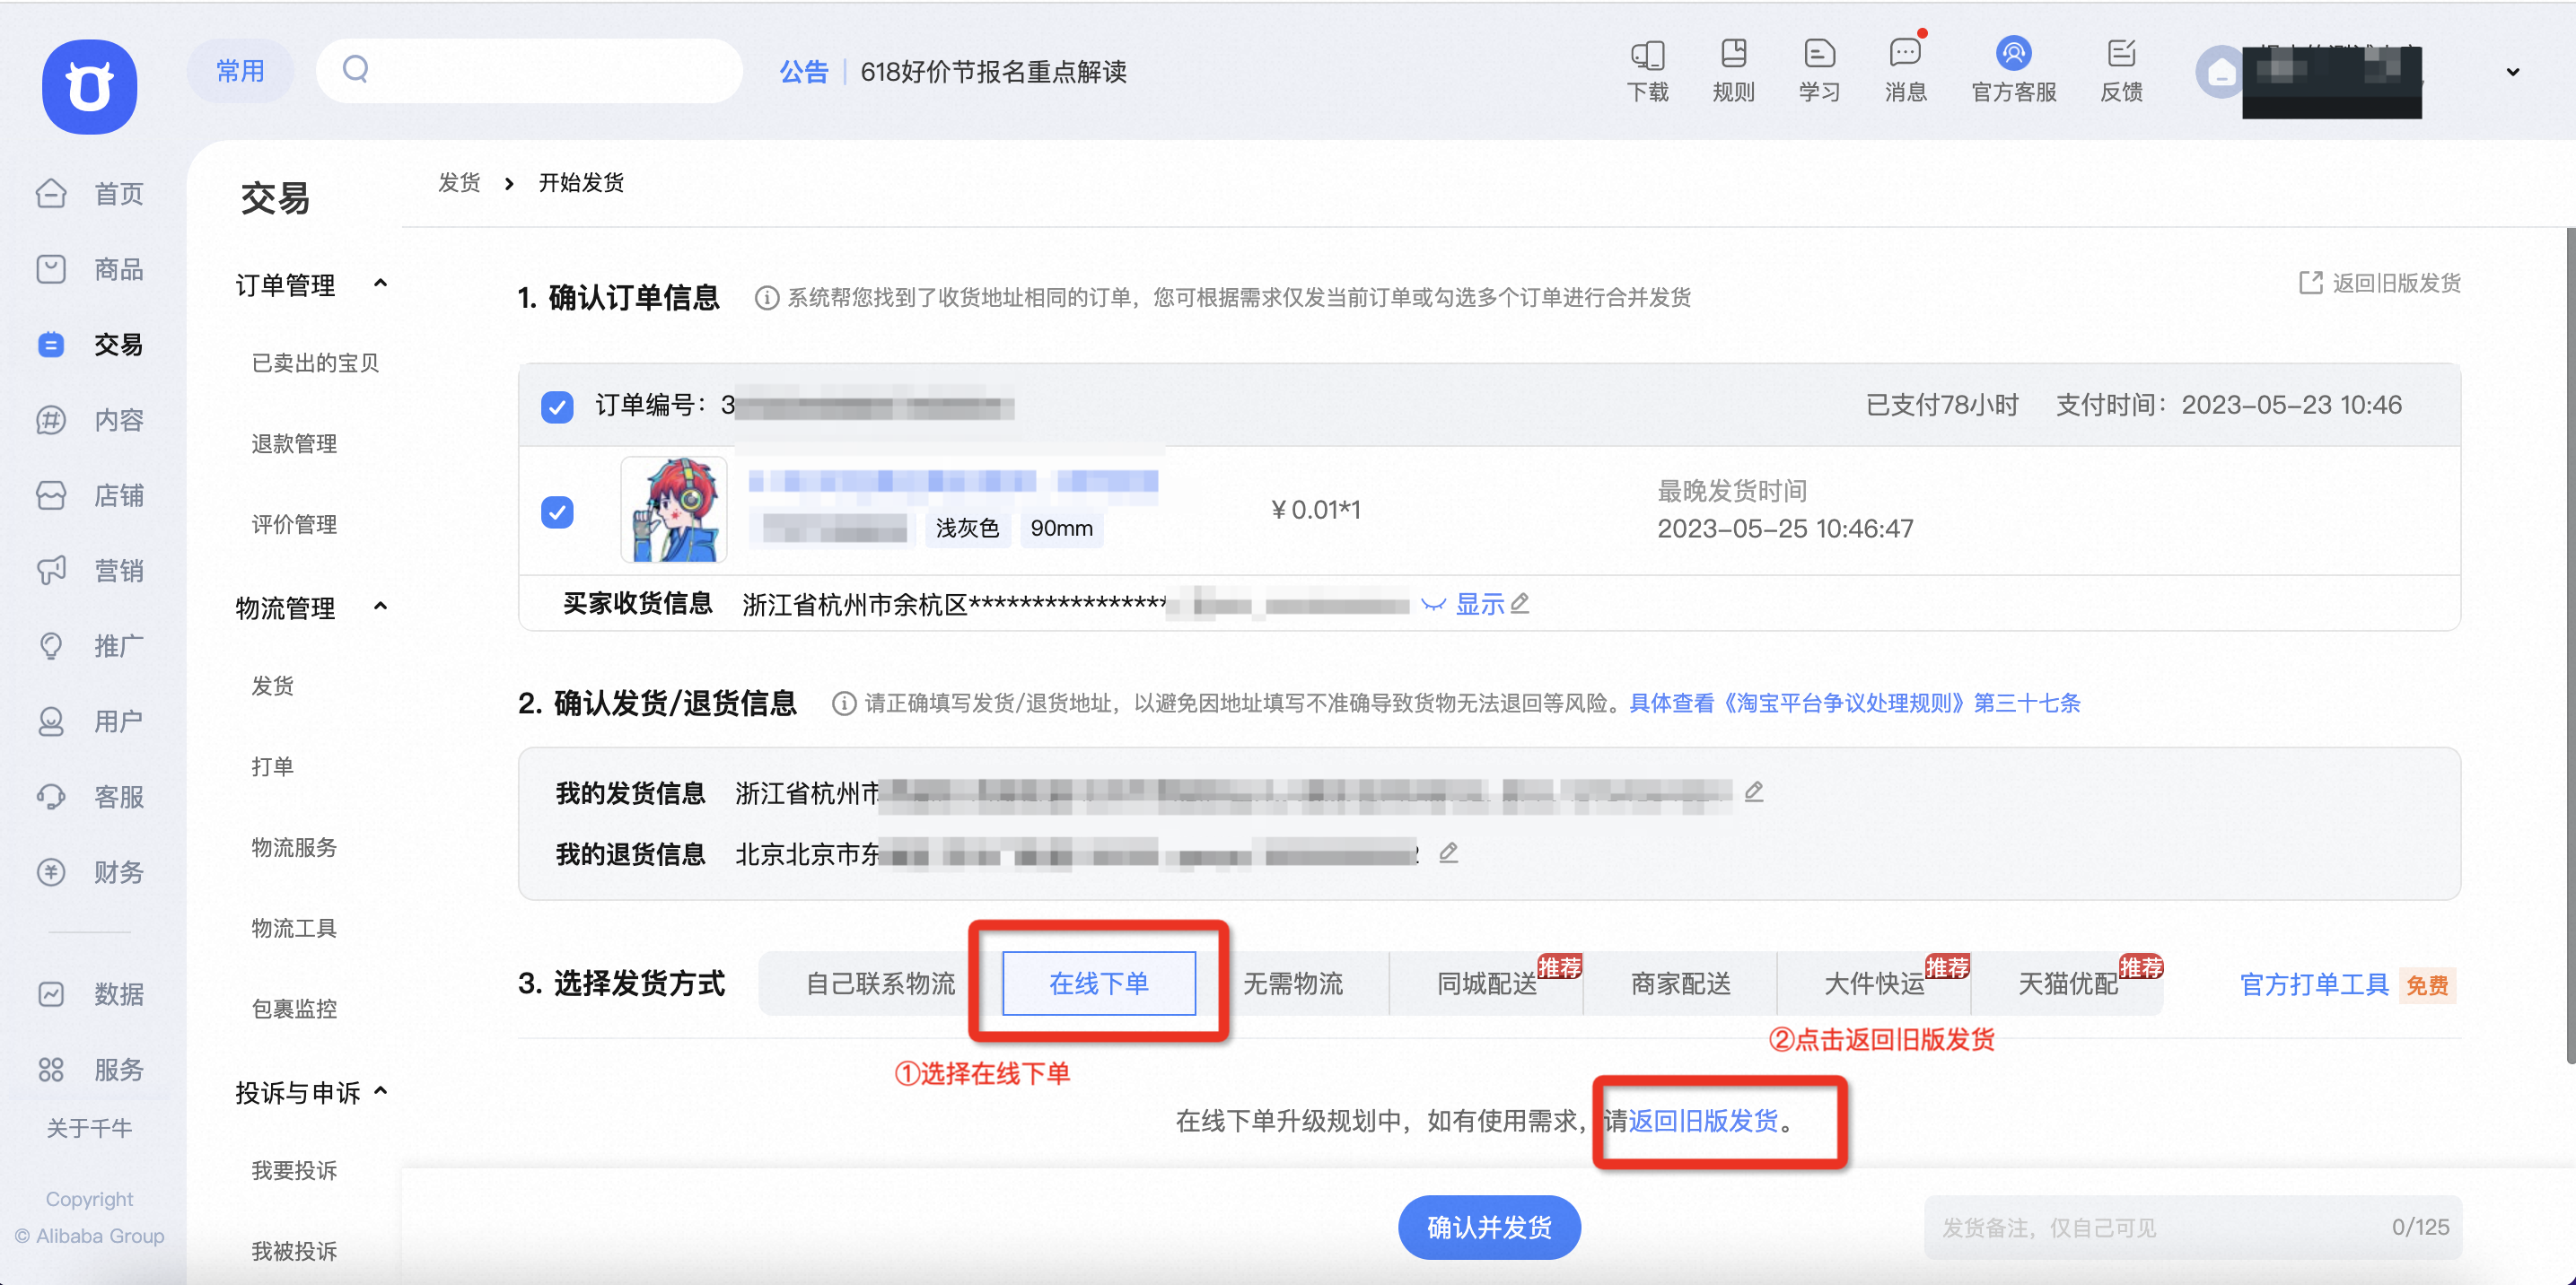This screenshot has width=2576, height=1285.
Task: Click info icon beside 确认订单信息
Action: [x=766, y=298]
